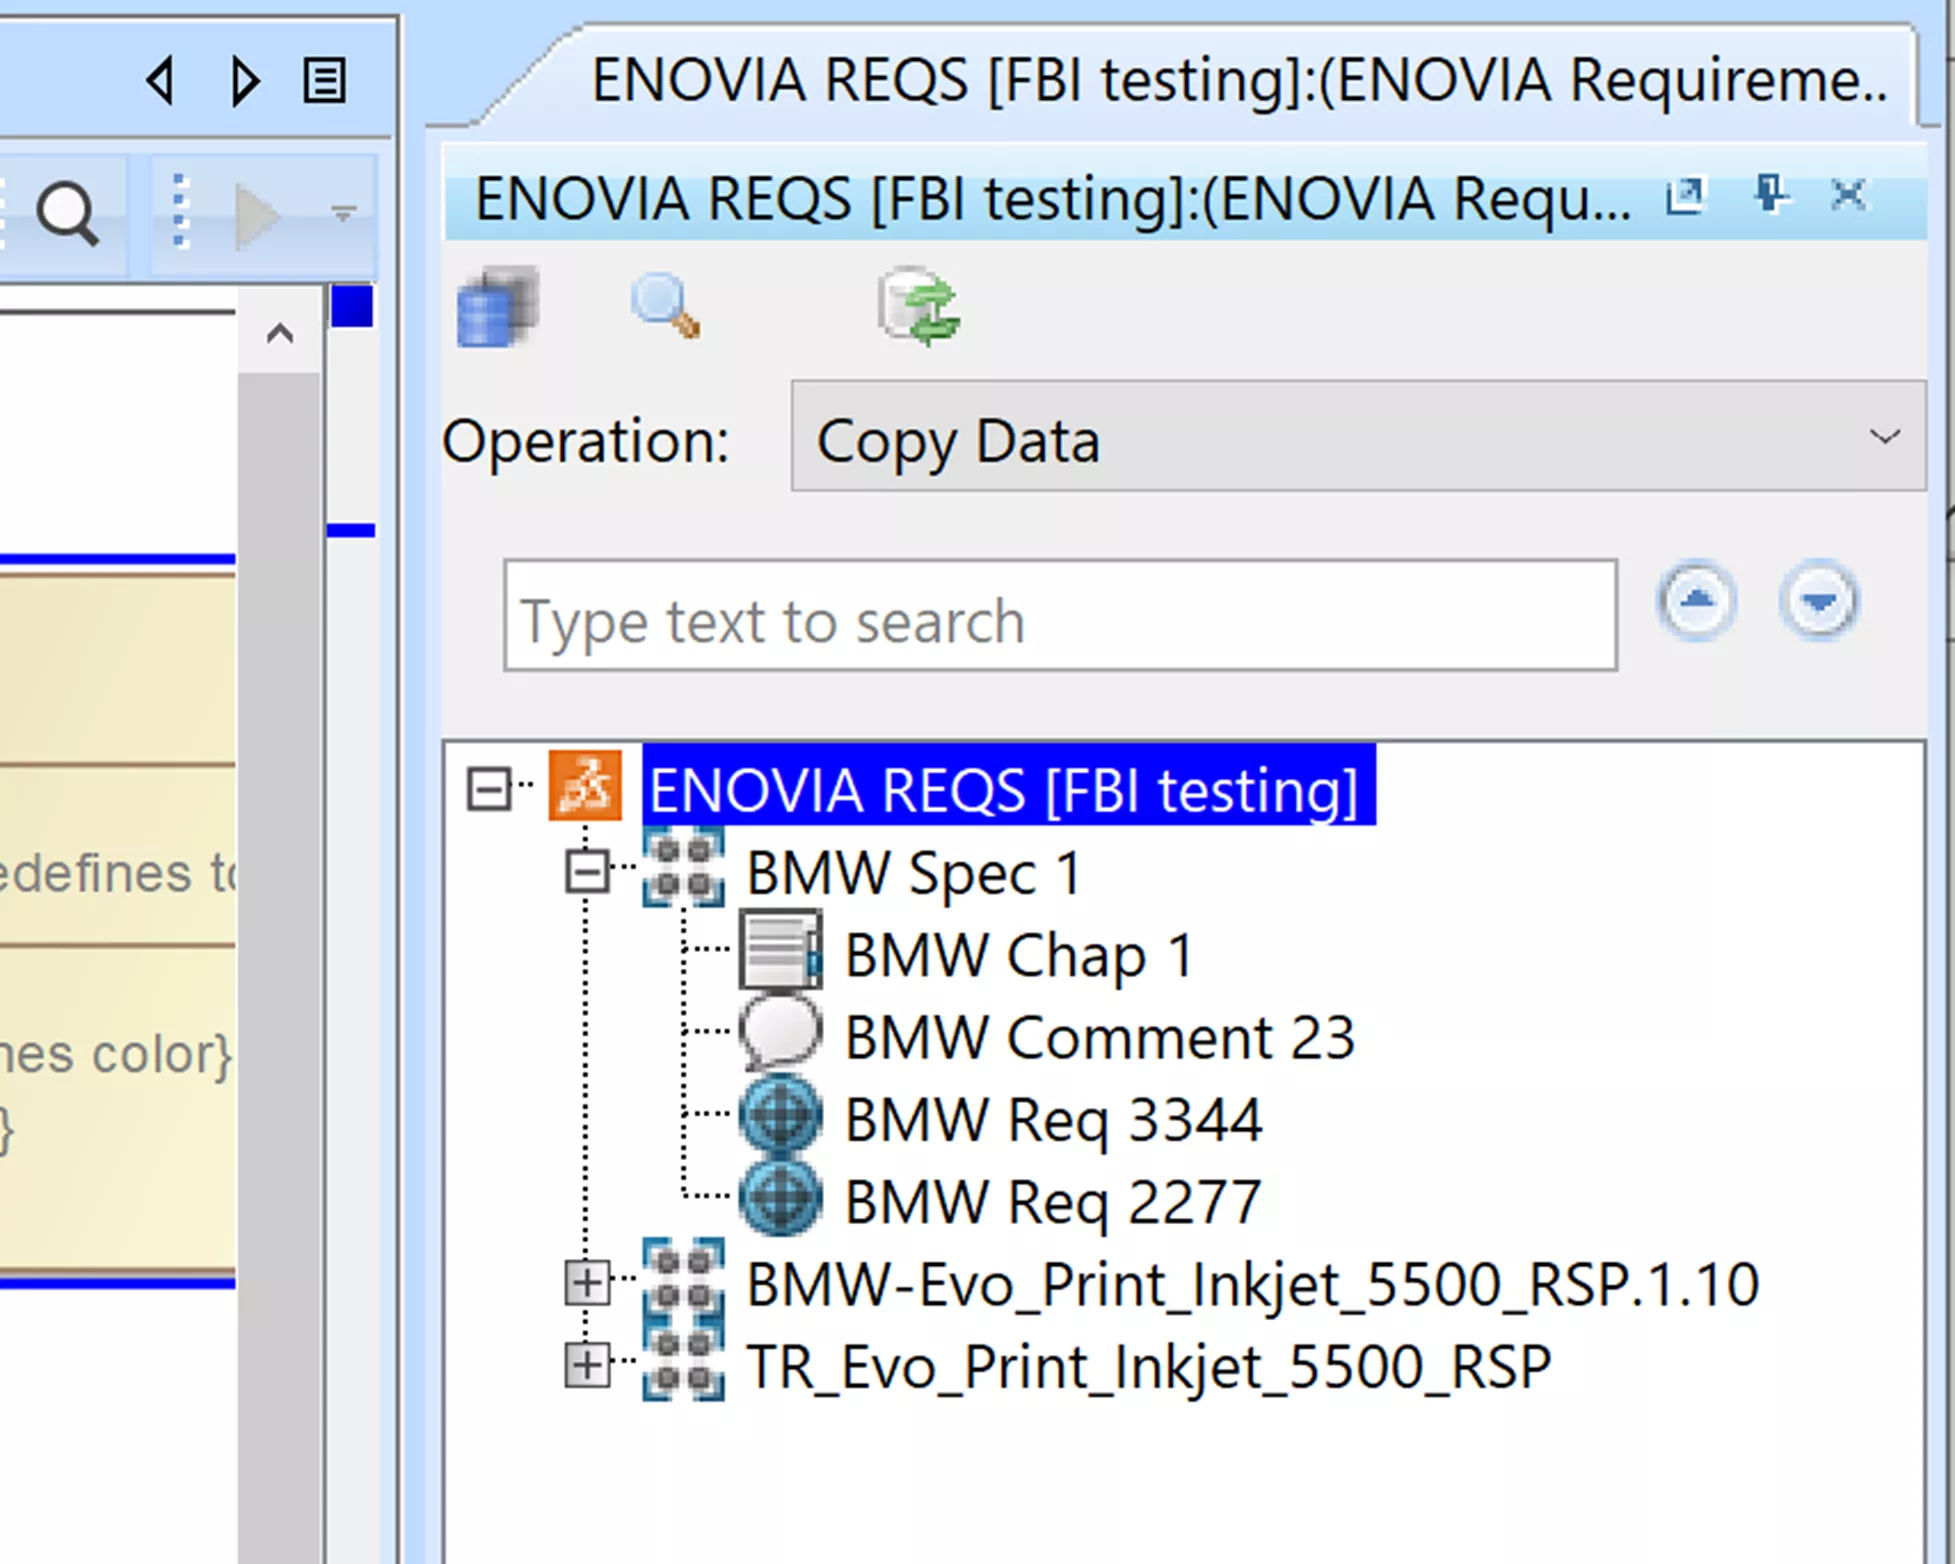
Task: Switch to ENOVIA REQS [FBI testing] tab
Action: (1238, 79)
